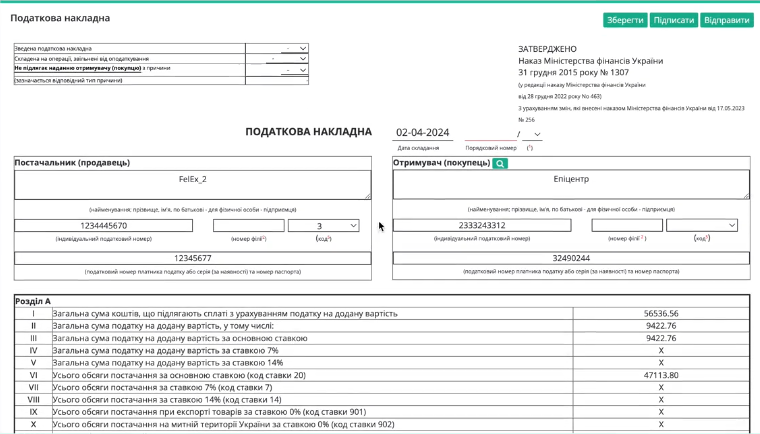Send the invoice with Відправити button
The height and width of the screenshot is (434, 760).
726,20
